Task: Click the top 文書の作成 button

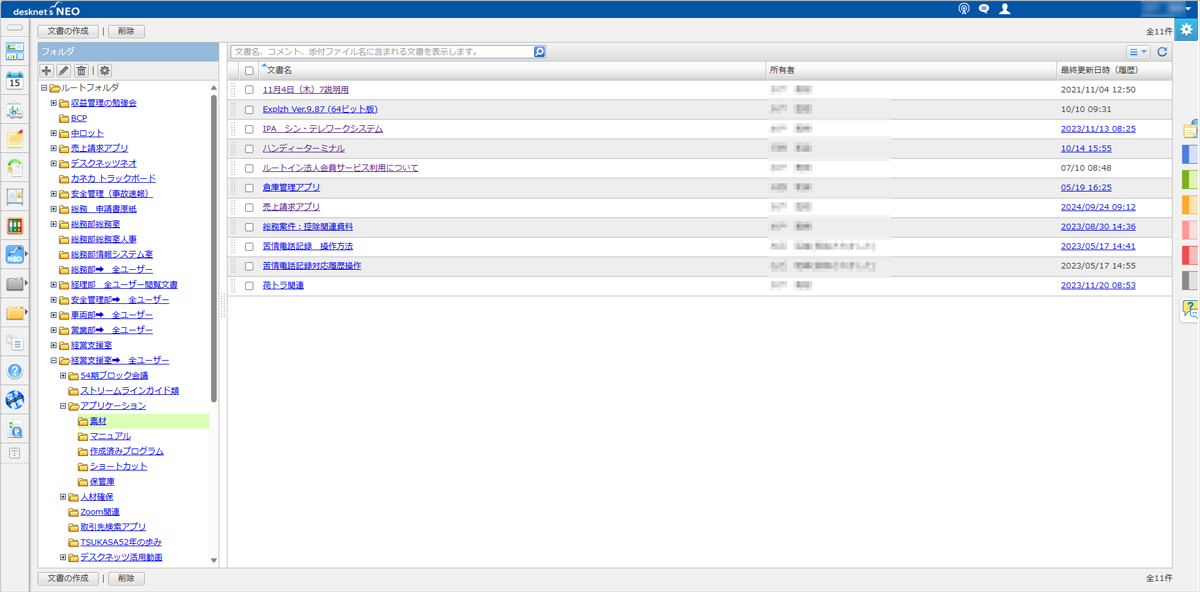Action: [x=68, y=32]
